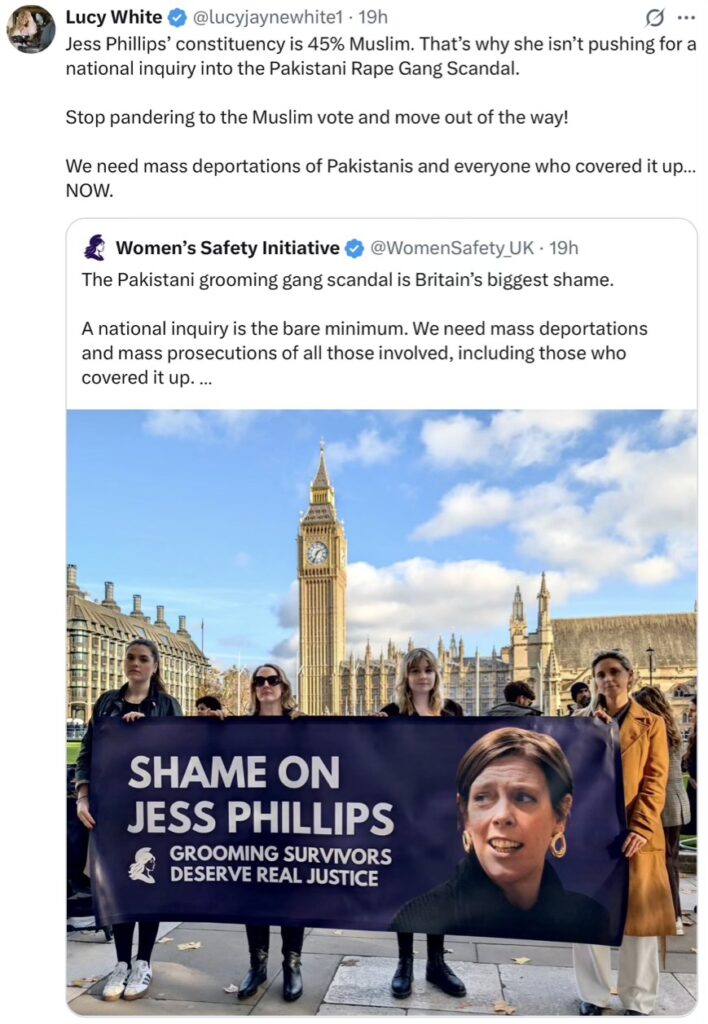Click the quoted post's first text line
This screenshot has width=708, height=1024.
[347, 280]
